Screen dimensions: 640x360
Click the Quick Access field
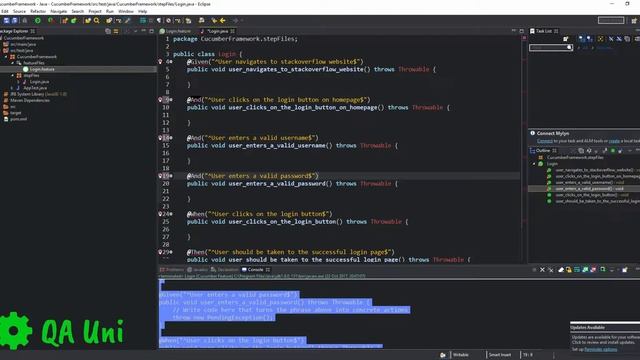611,20
